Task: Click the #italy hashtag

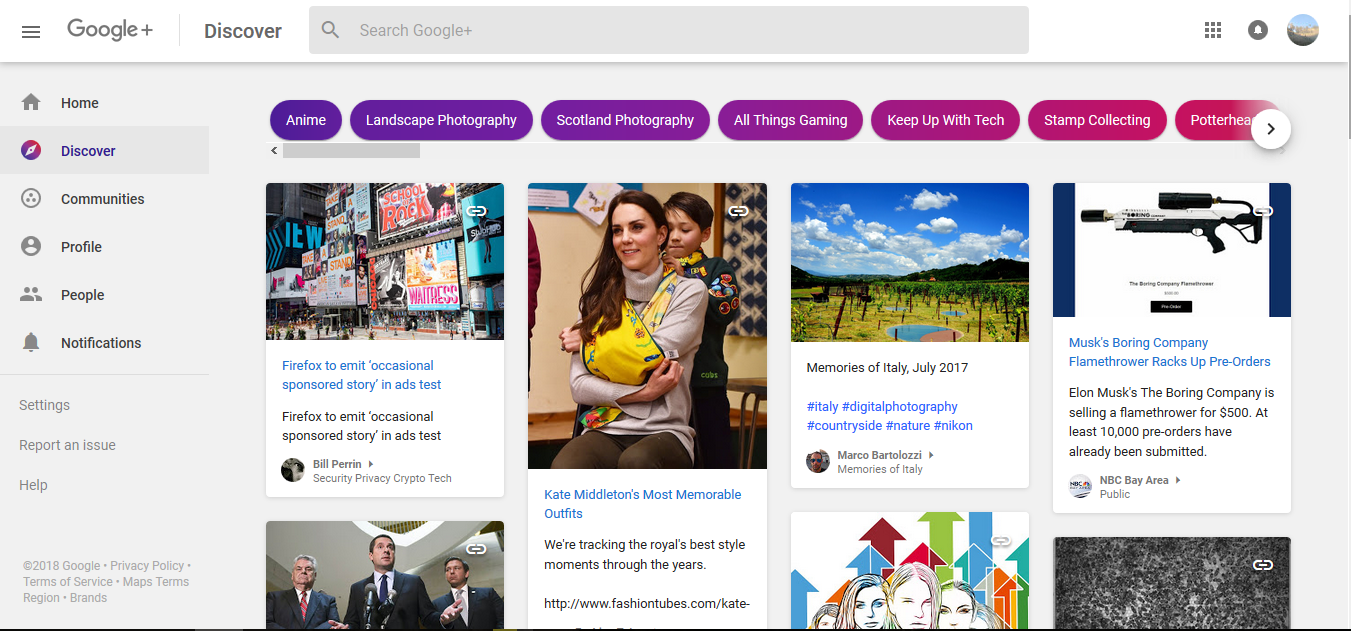Action: pos(822,407)
